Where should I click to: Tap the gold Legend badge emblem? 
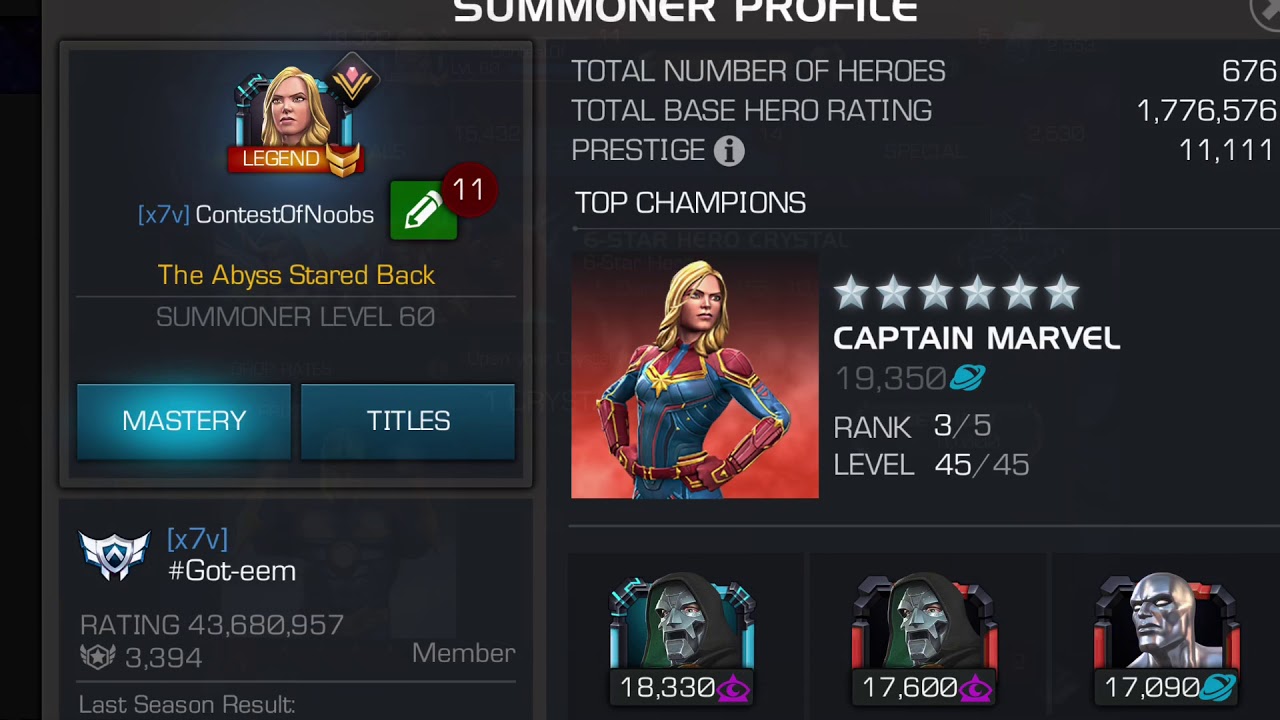pyautogui.click(x=343, y=160)
